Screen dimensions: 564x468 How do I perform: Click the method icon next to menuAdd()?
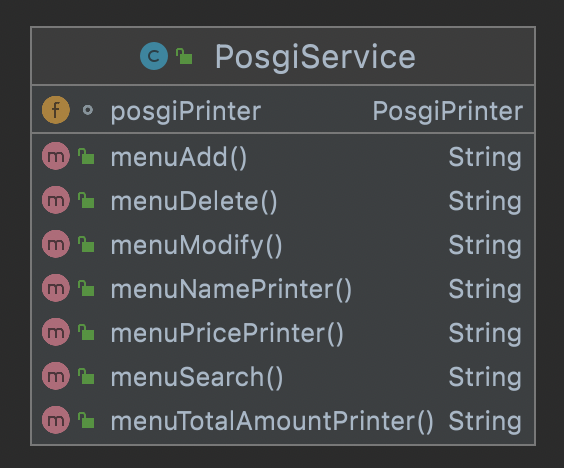[x=56, y=156]
